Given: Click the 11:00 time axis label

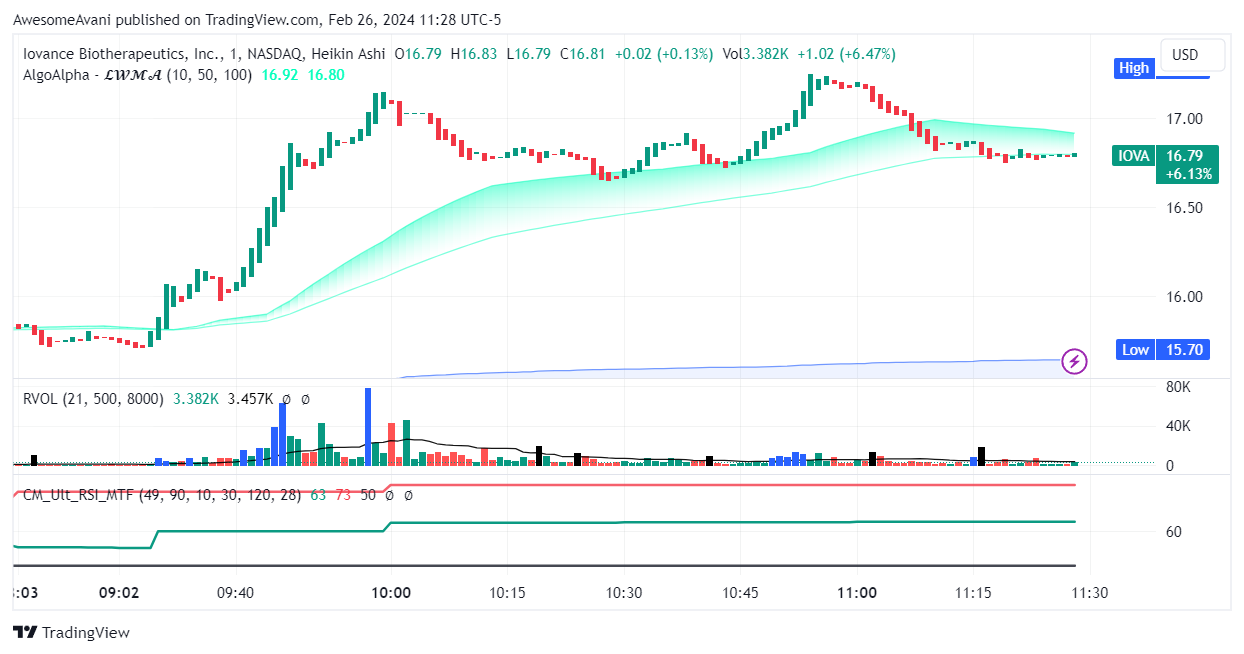Looking at the screenshot, I should [x=857, y=592].
